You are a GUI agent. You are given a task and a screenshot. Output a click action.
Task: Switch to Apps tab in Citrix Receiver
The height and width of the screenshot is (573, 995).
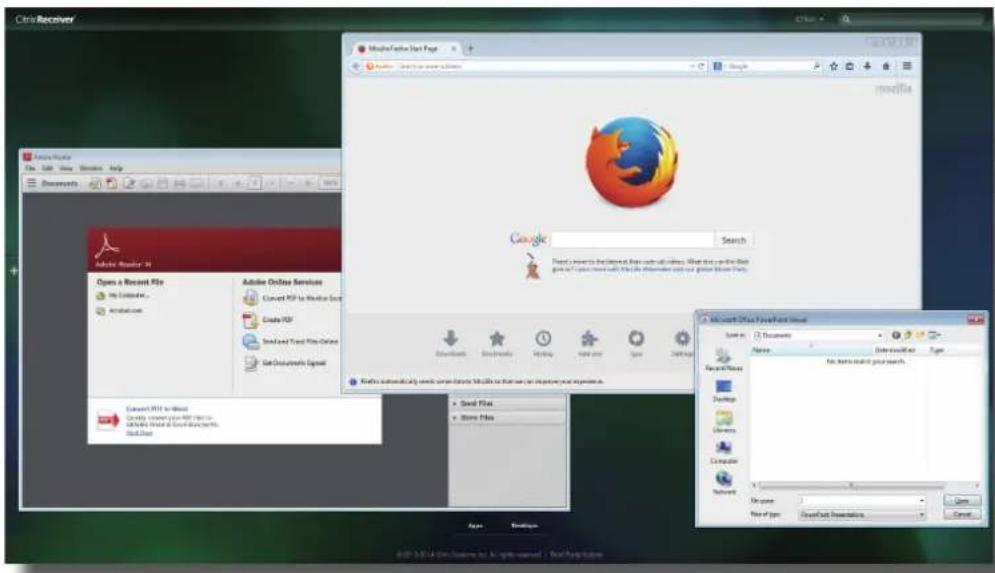pos(475,526)
